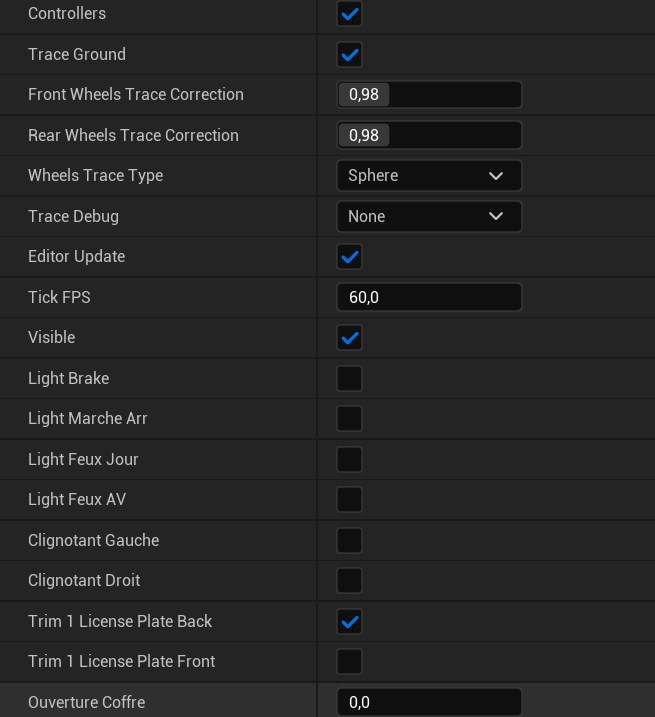
Task: Uncheck the Controllers checkbox
Action: [349, 14]
